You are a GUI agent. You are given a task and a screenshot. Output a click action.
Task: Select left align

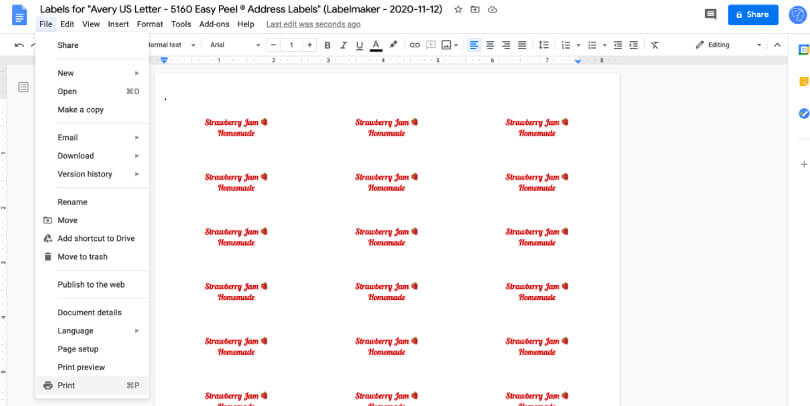click(x=474, y=45)
